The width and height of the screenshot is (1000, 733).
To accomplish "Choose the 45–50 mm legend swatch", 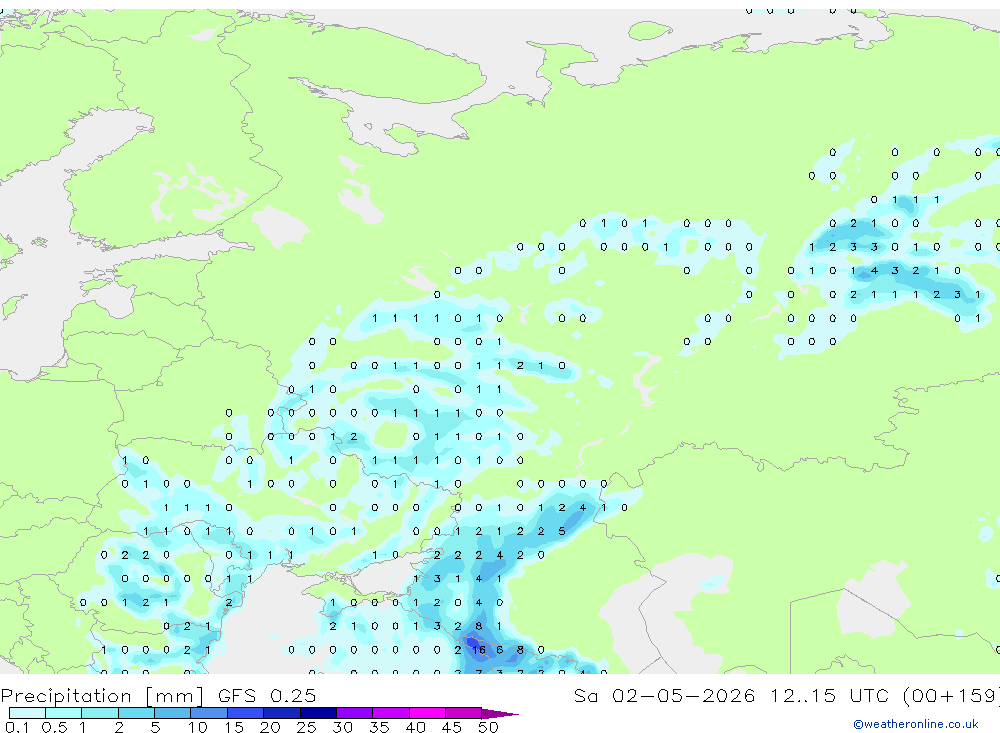I will tap(463, 713).
